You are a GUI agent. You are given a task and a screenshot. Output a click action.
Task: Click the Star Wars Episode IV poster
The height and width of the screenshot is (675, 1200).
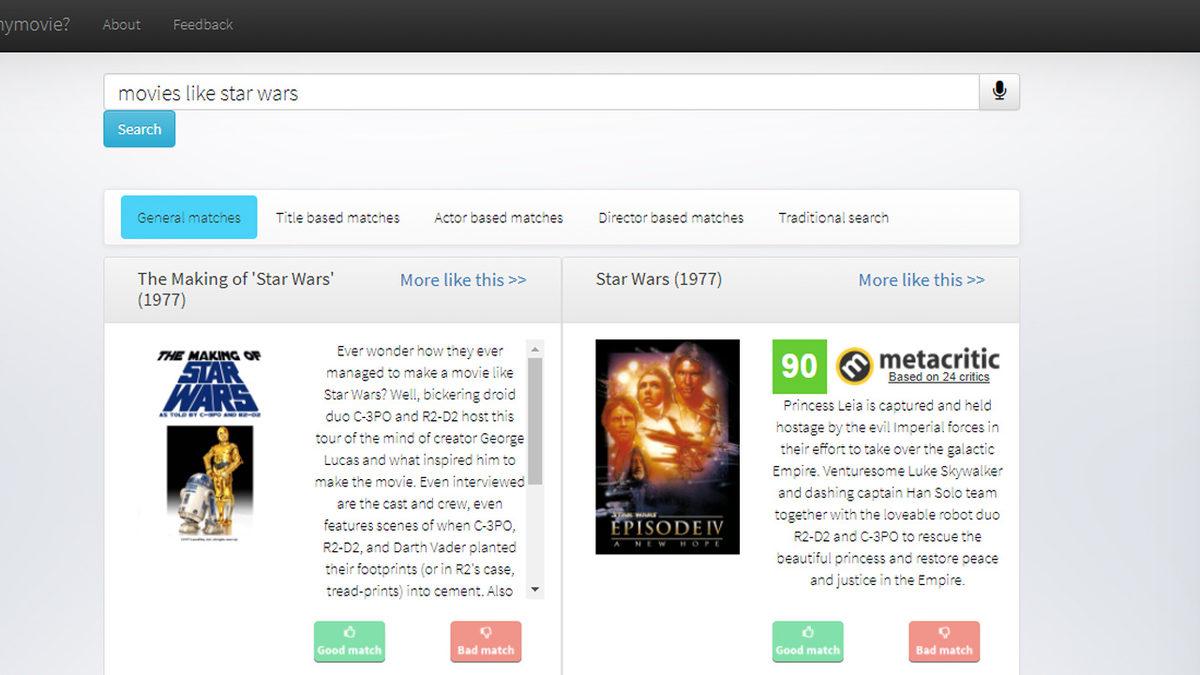pos(667,446)
